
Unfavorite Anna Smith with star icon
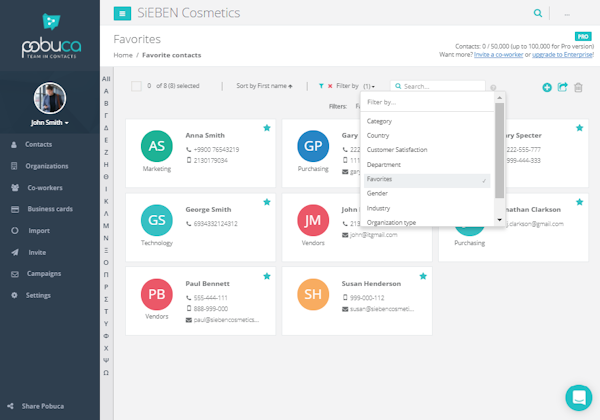tap(267, 128)
